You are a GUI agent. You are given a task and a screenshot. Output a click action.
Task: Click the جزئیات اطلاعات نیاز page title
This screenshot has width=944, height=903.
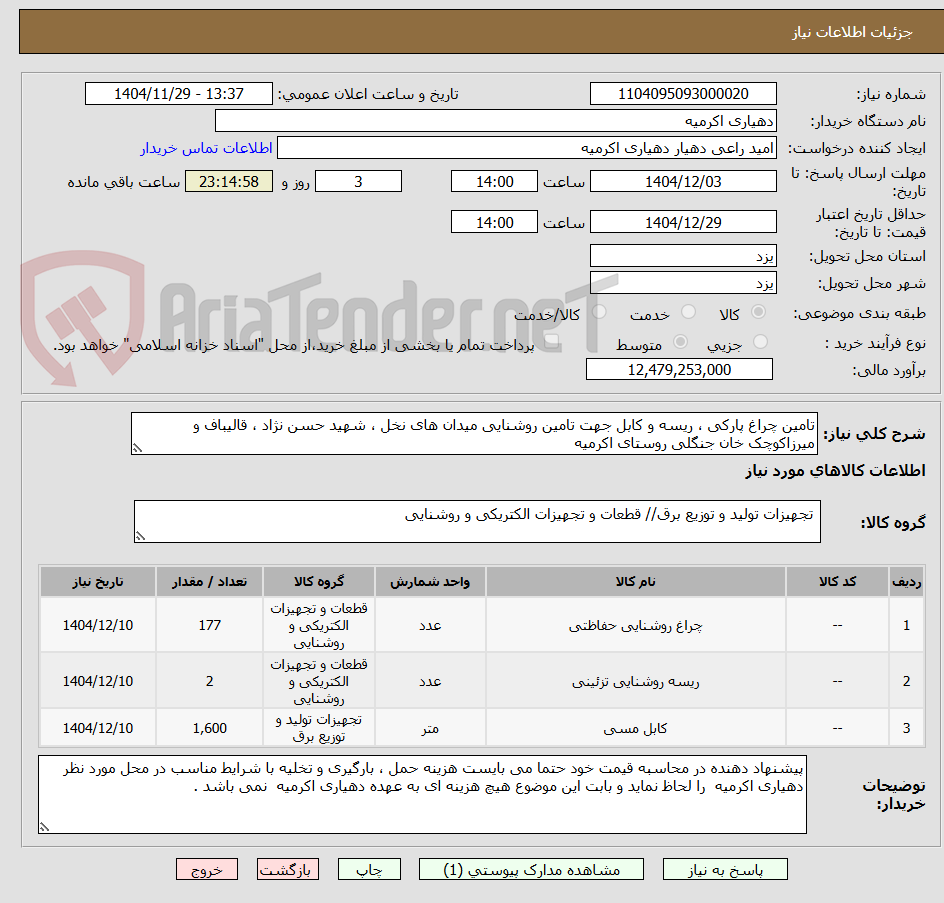tap(852, 32)
